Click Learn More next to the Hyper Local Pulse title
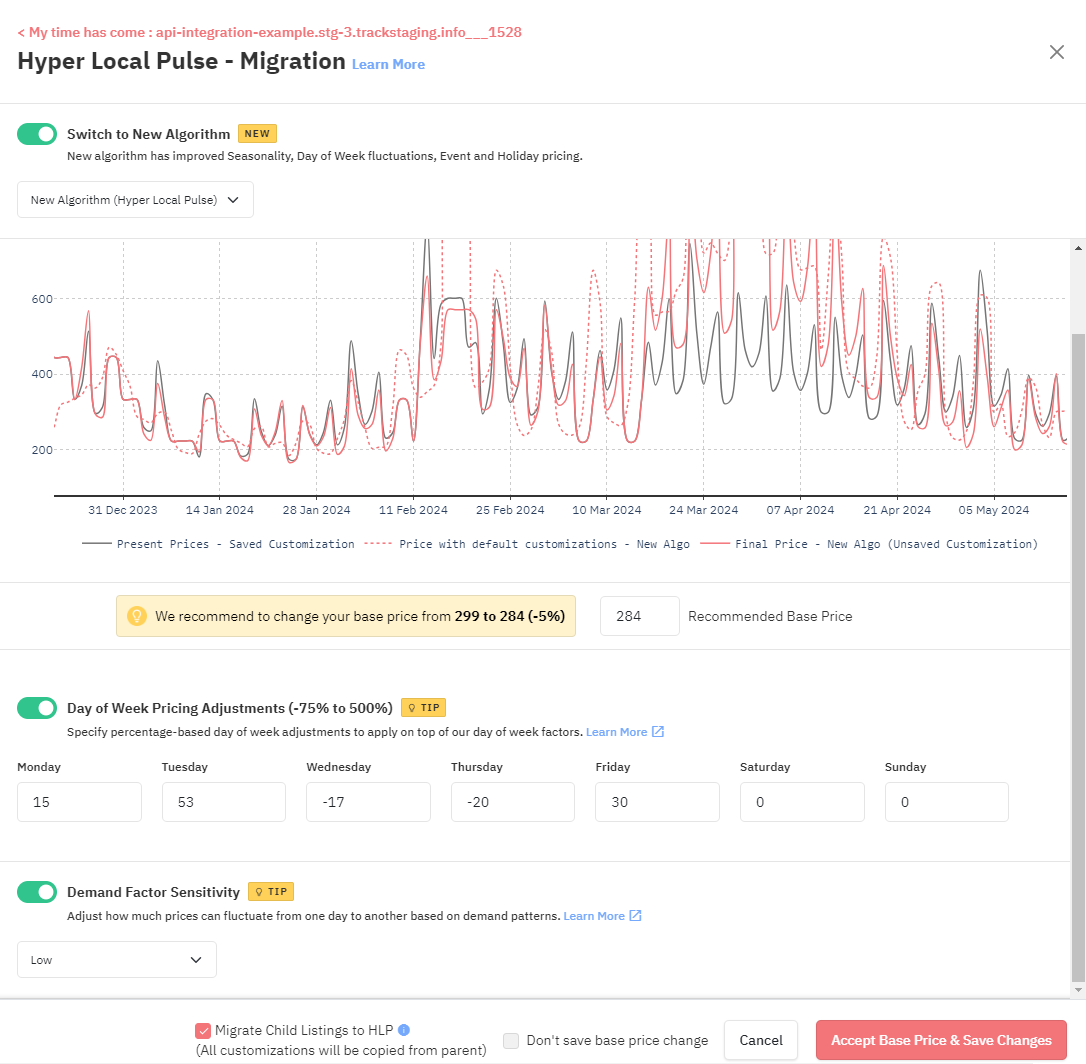The image size is (1086, 1064). tap(388, 63)
